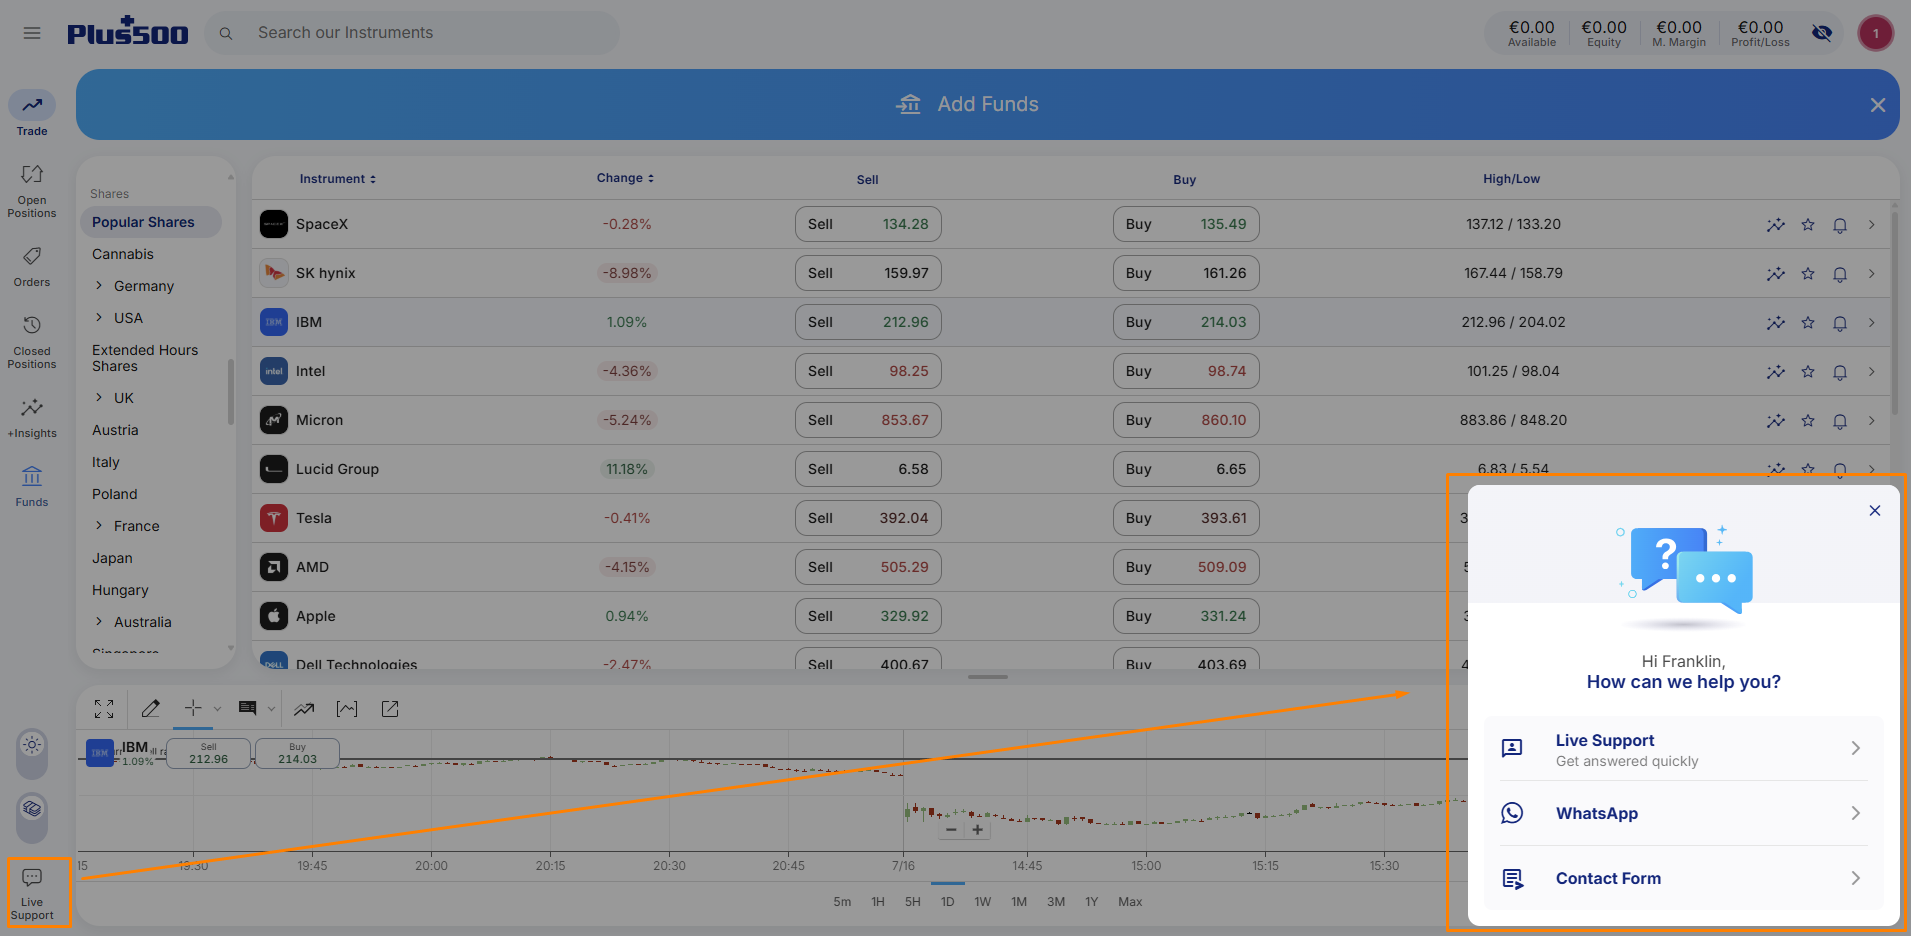
Task: Close the help dialog
Action: [1875, 511]
